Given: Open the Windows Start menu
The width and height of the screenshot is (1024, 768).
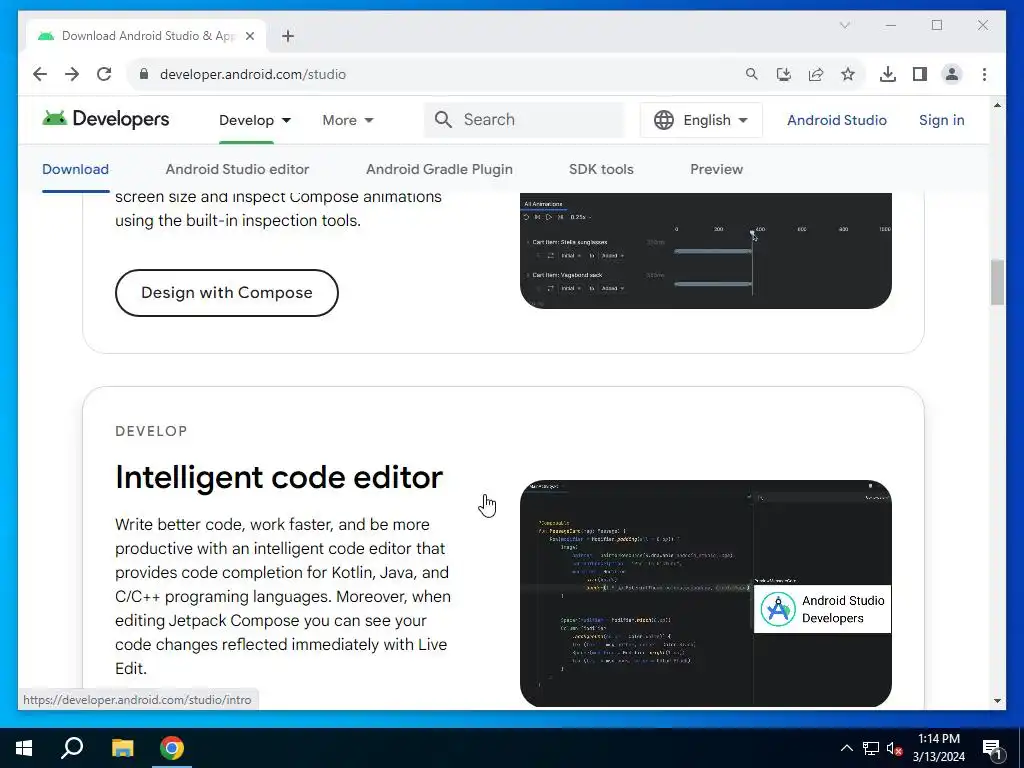Looking at the screenshot, I should pyautogui.click(x=24, y=748).
